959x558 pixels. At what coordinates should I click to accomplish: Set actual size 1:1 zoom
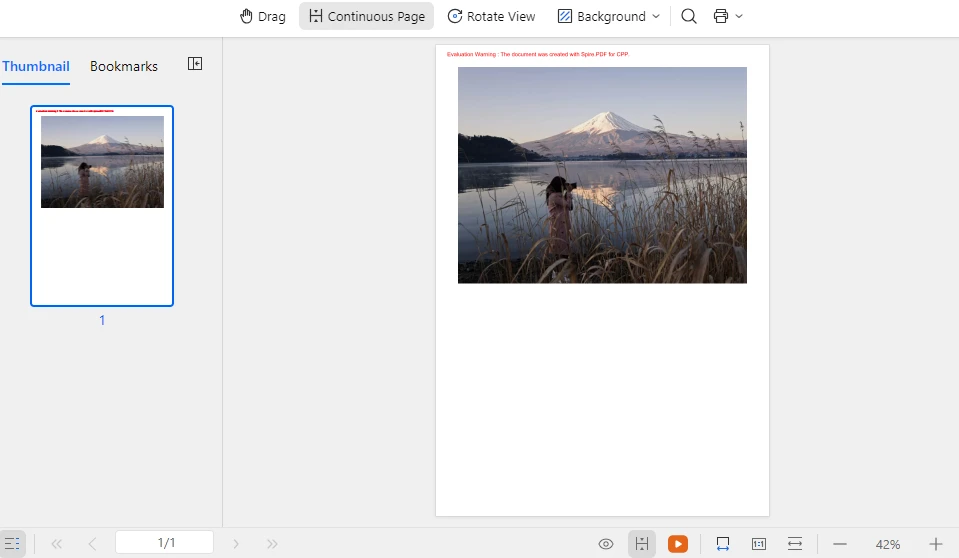point(759,544)
